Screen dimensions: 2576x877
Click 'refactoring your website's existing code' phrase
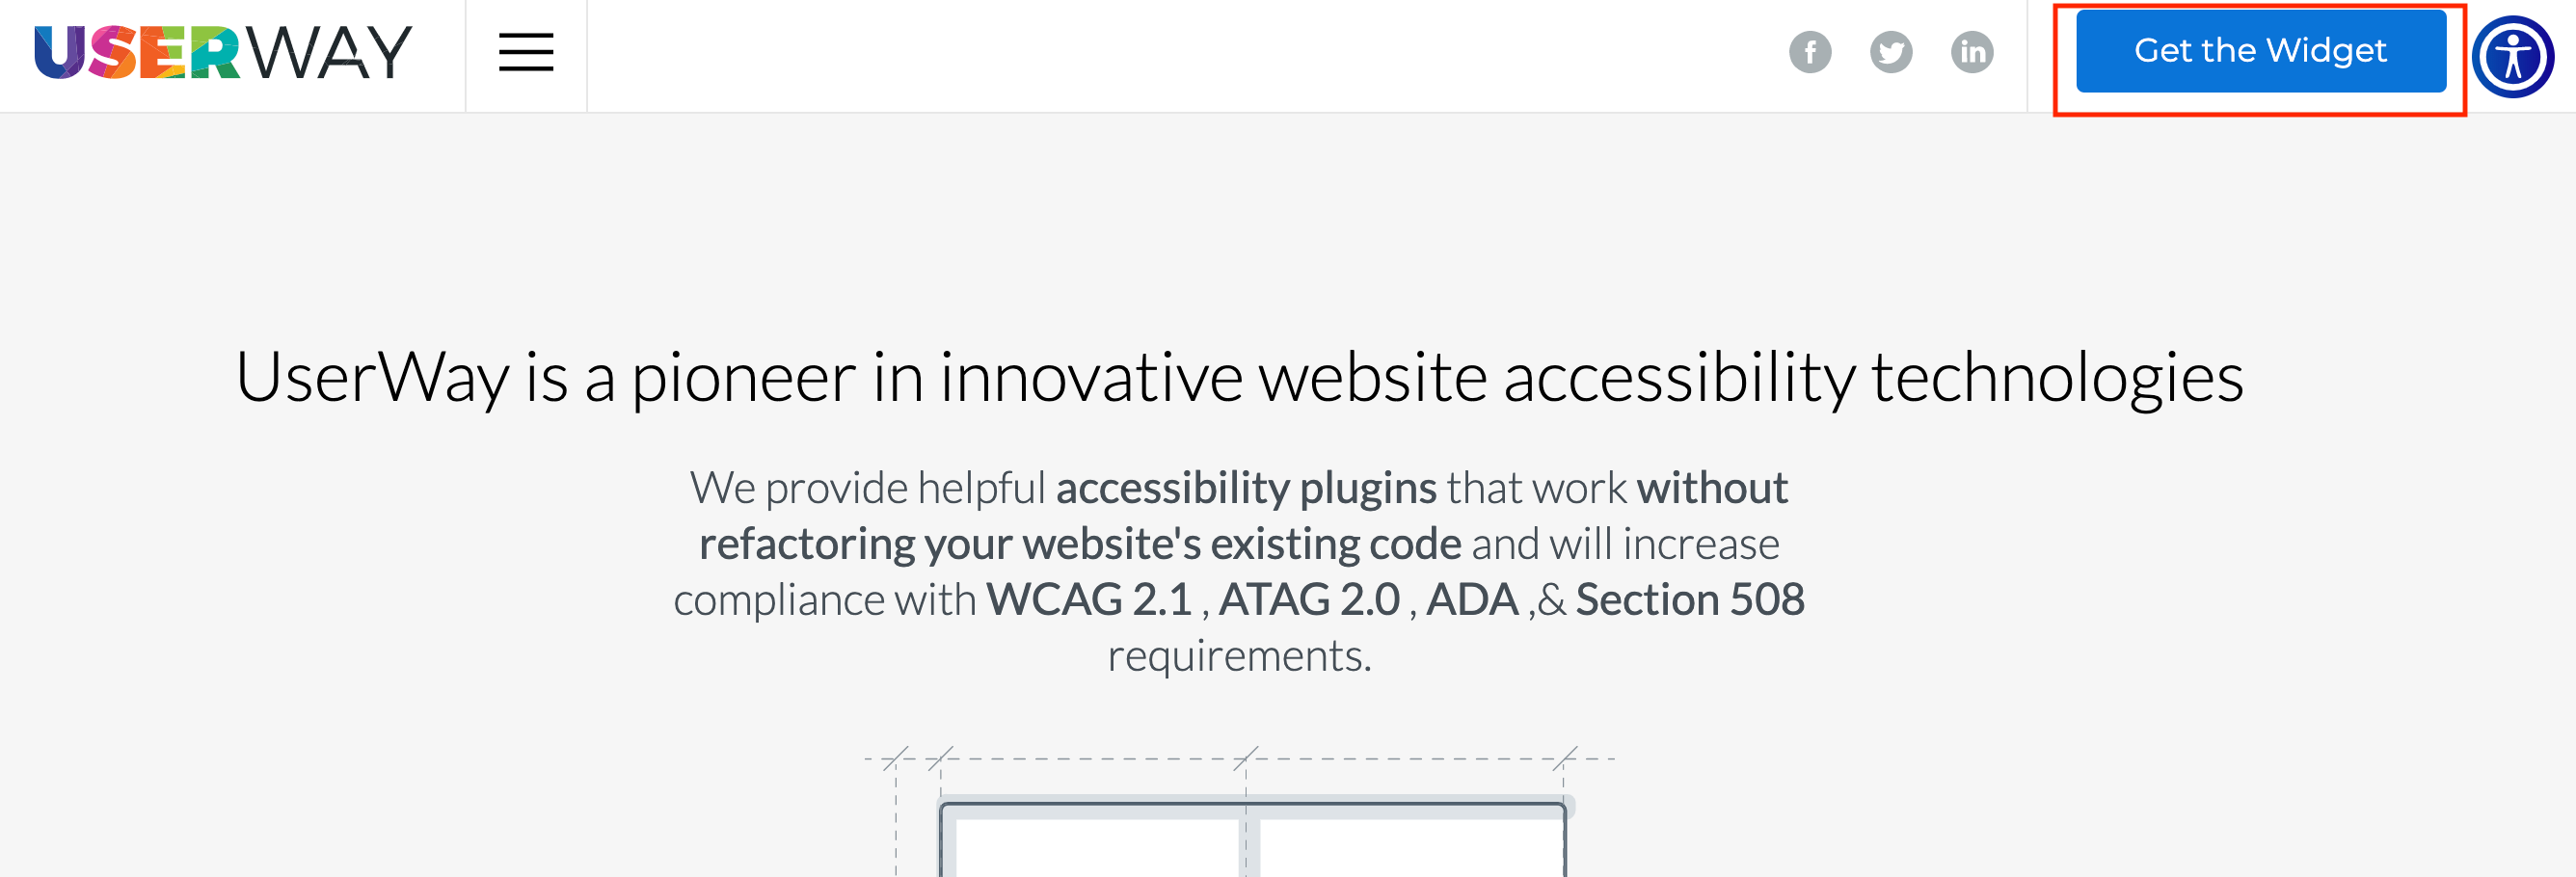(x=1080, y=545)
